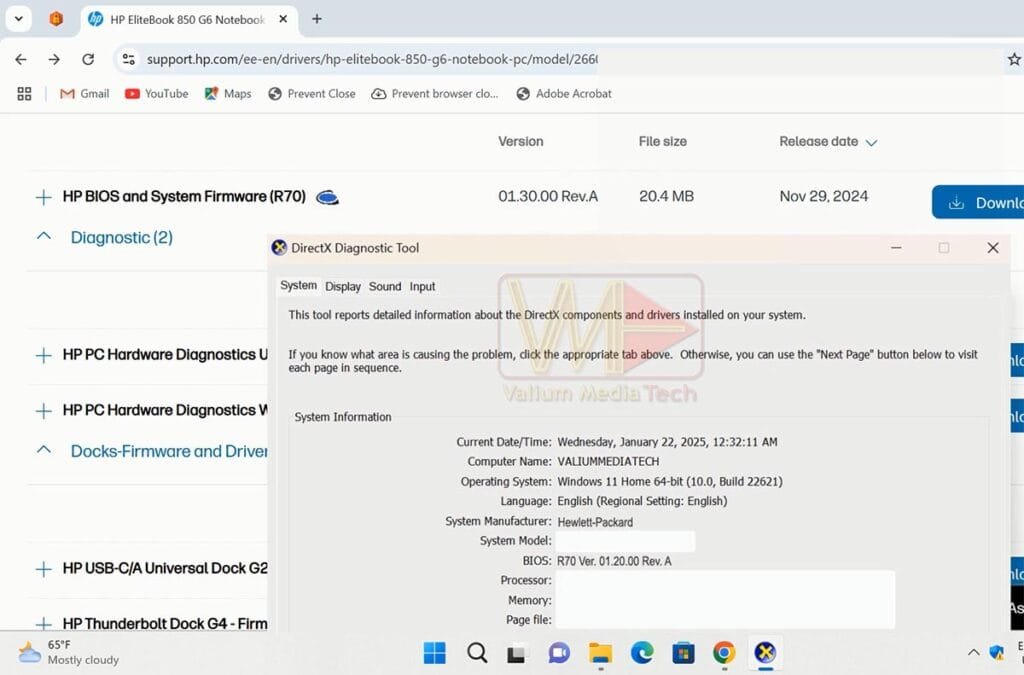
Task: Open the Prevent browser clo... bookmark
Action: pos(435,94)
